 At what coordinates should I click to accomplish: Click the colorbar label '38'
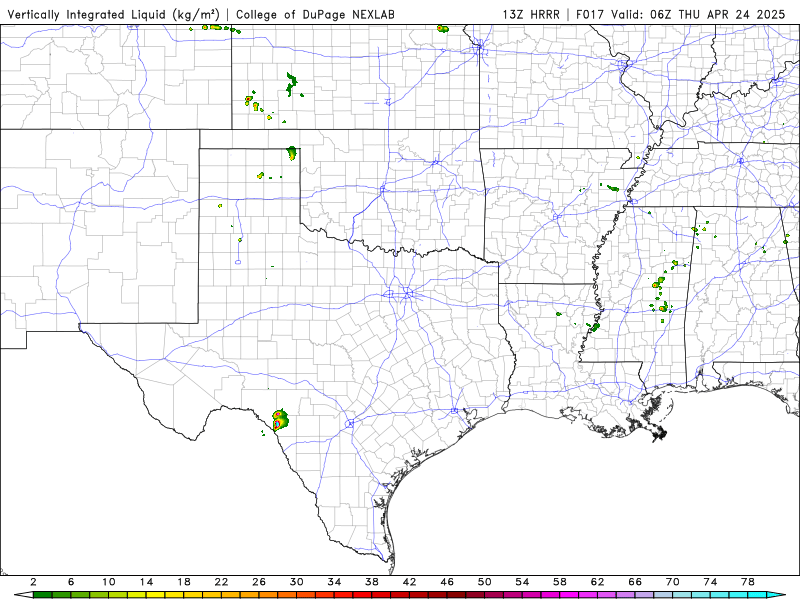372,582
